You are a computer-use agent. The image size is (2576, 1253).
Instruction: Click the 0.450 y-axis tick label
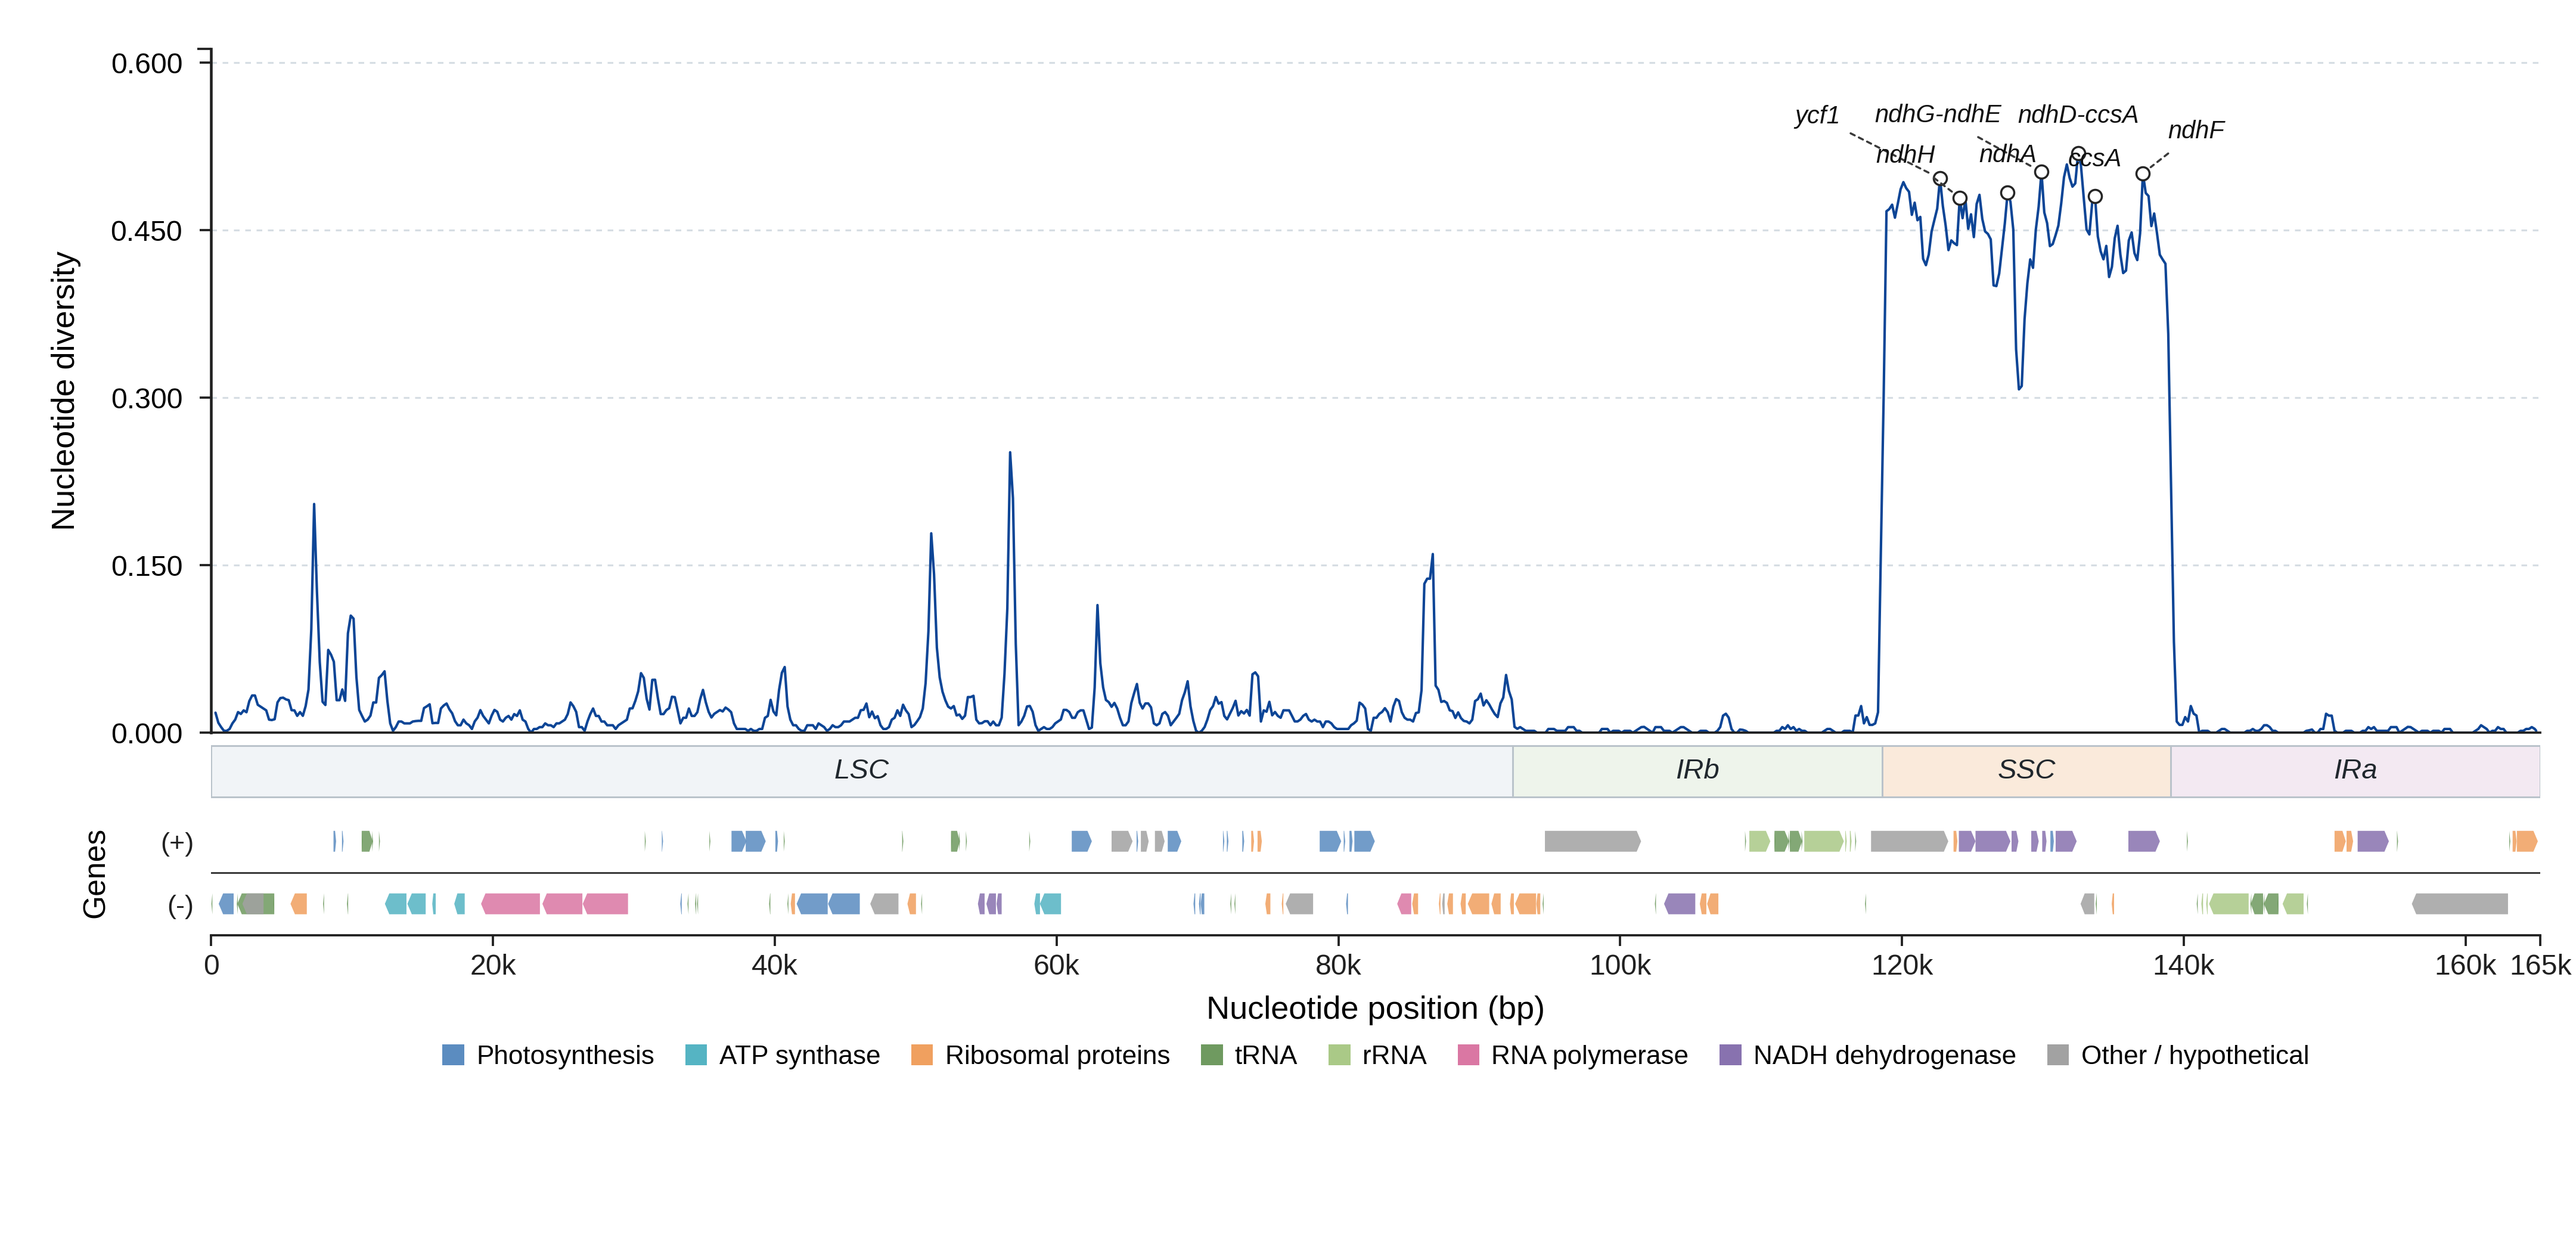click(147, 231)
